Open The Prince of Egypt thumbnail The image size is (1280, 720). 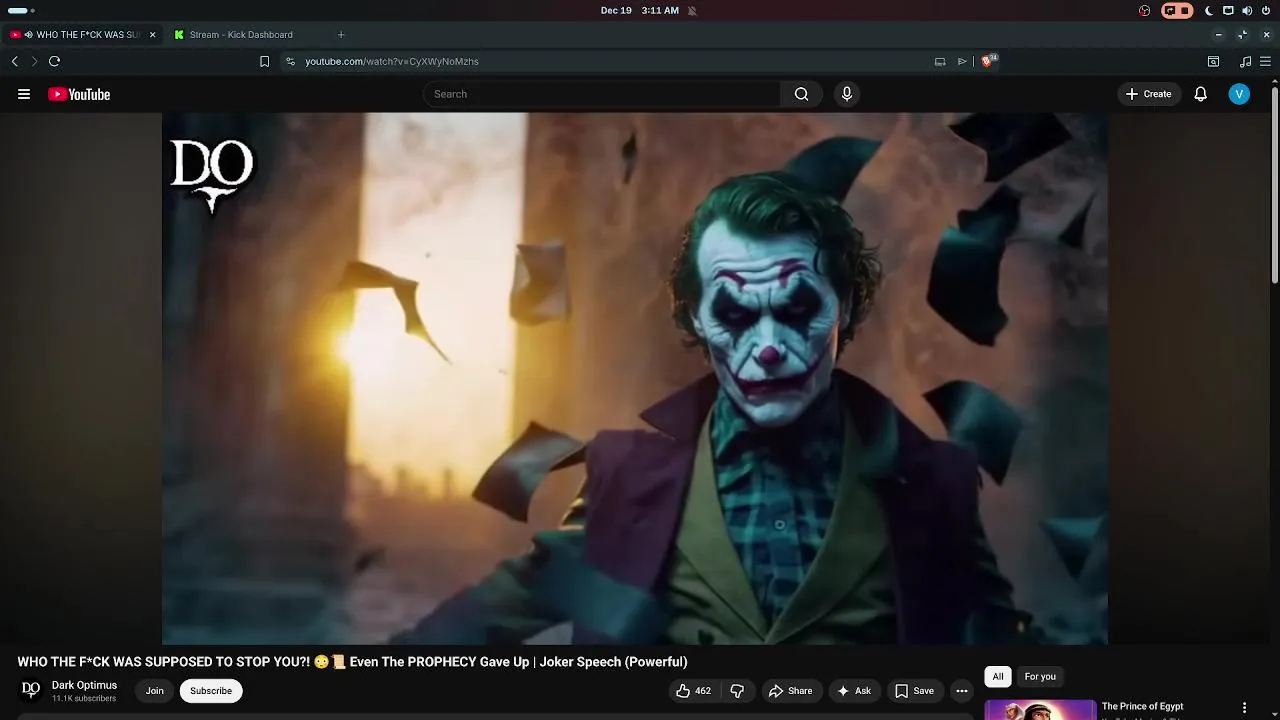pyautogui.click(x=1040, y=710)
